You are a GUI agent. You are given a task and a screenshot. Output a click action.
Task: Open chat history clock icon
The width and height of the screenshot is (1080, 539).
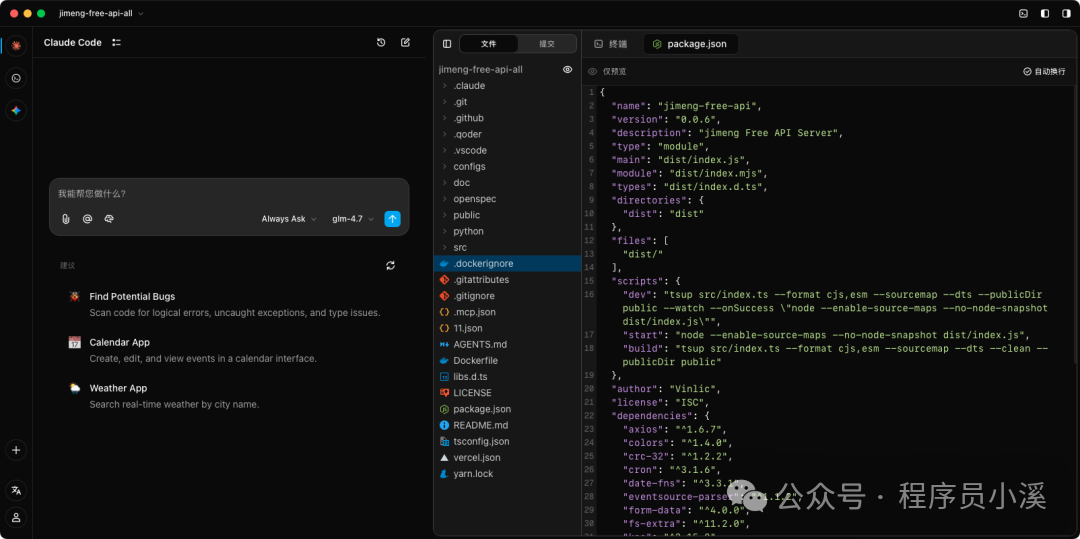pos(381,43)
